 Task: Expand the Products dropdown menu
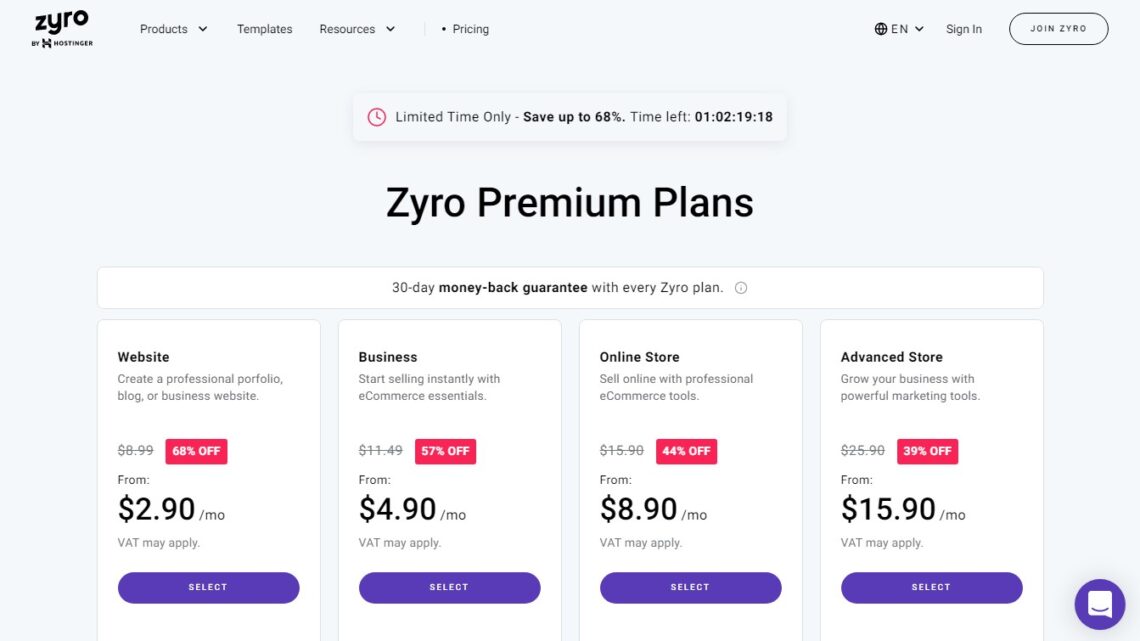[x=174, y=29]
